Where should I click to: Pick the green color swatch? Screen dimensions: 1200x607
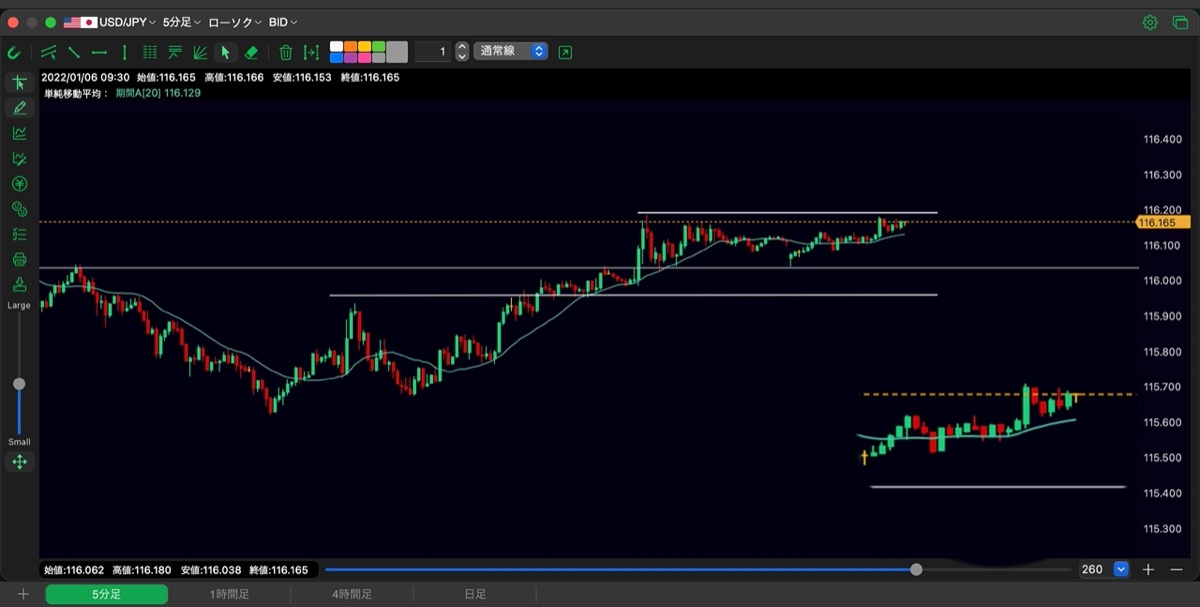378,46
